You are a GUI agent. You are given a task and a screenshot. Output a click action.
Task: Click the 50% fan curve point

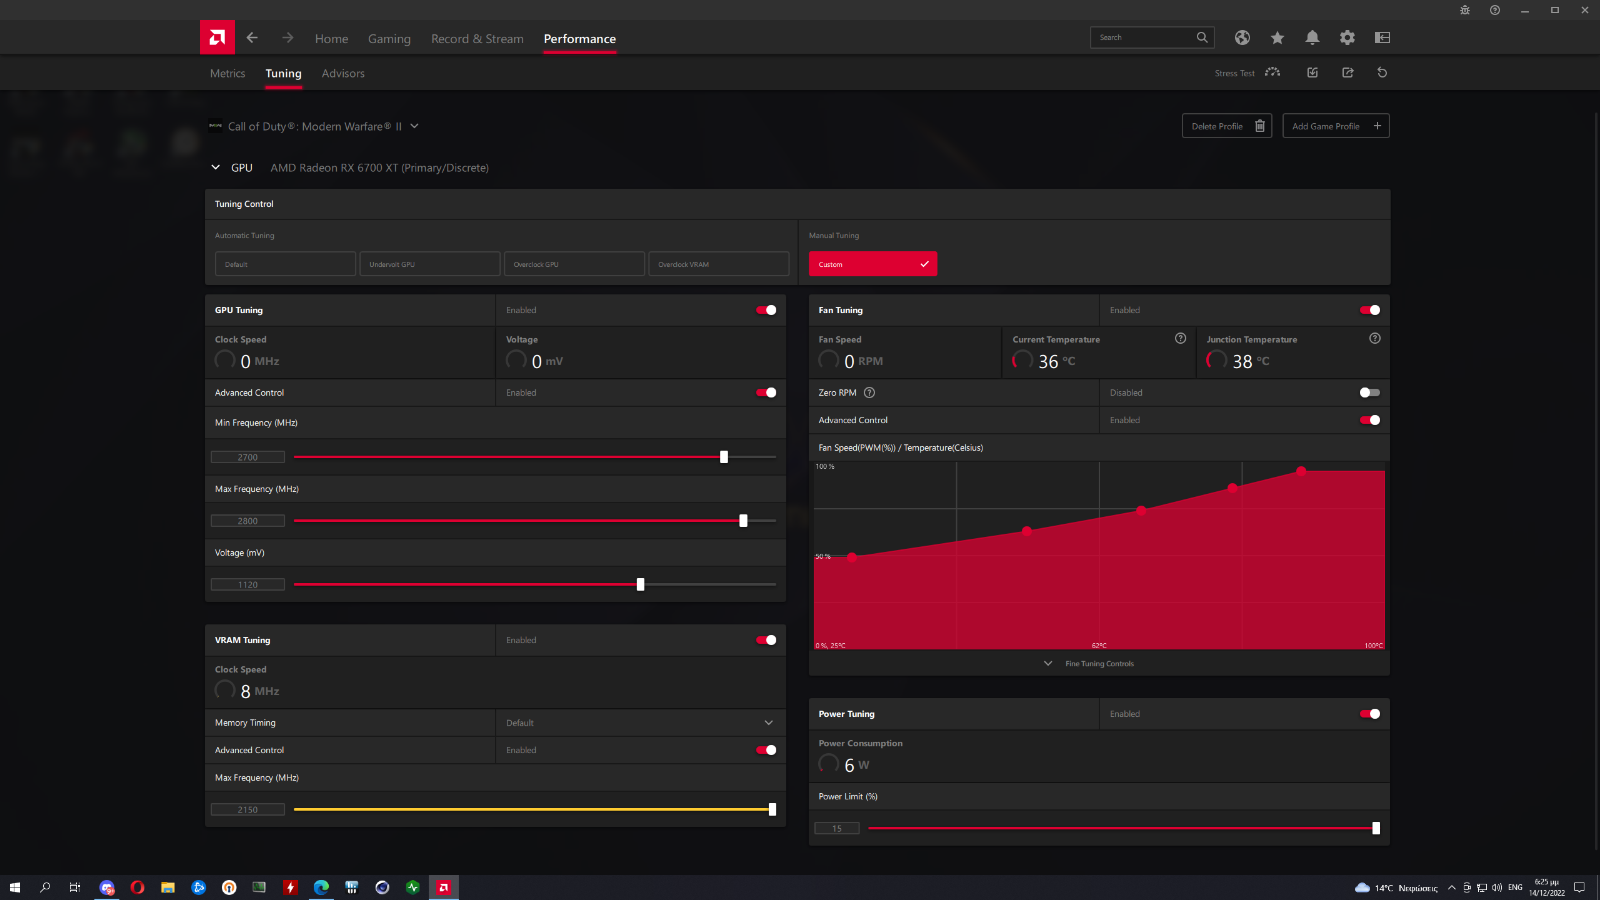click(852, 557)
